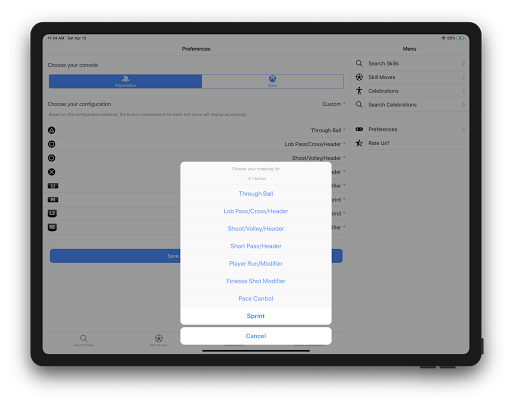The width and height of the screenshot is (512, 406).
Task: Cancel the button mapping sheet
Action: pos(256,336)
